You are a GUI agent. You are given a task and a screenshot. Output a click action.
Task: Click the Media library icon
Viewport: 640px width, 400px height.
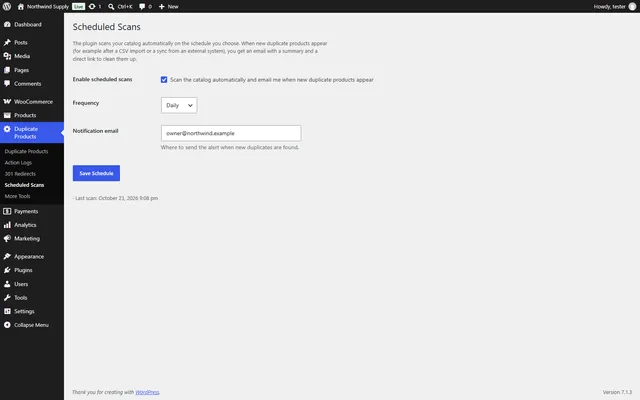pyautogui.click(x=7, y=56)
